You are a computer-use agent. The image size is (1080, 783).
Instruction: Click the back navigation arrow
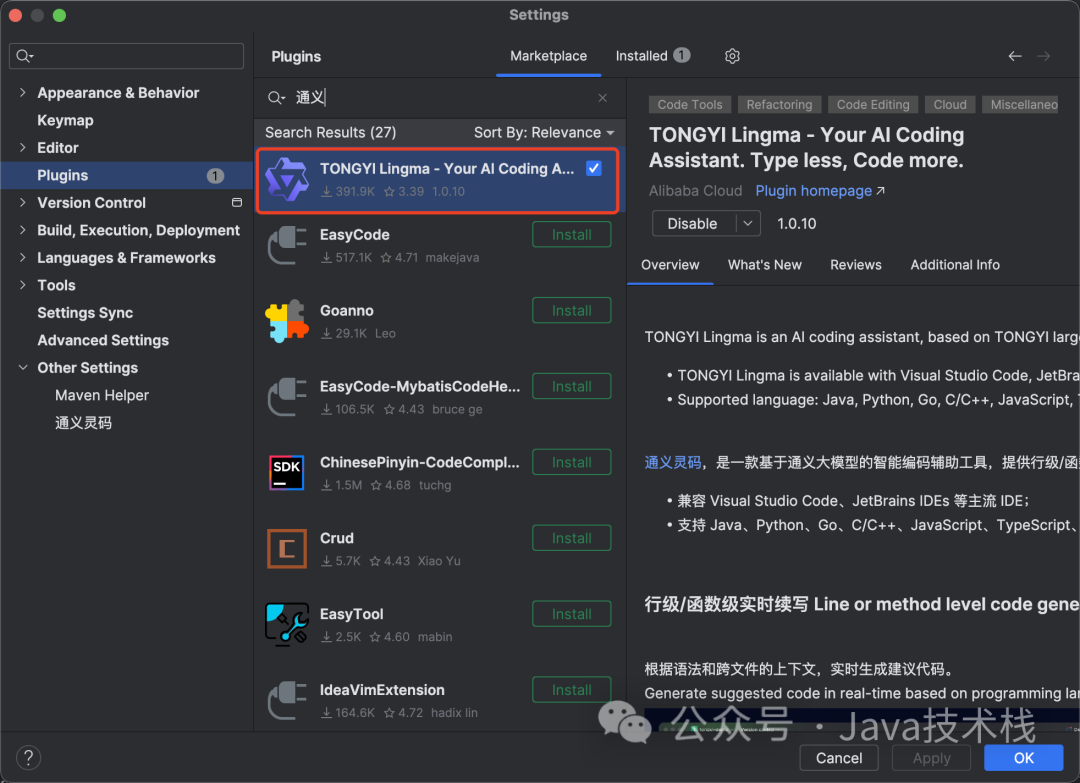click(1015, 56)
